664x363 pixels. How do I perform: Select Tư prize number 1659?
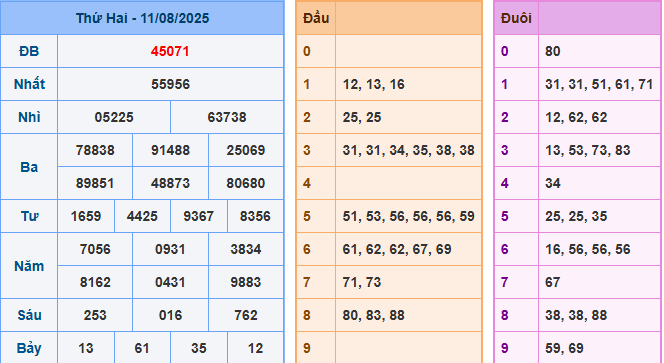click(86, 216)
